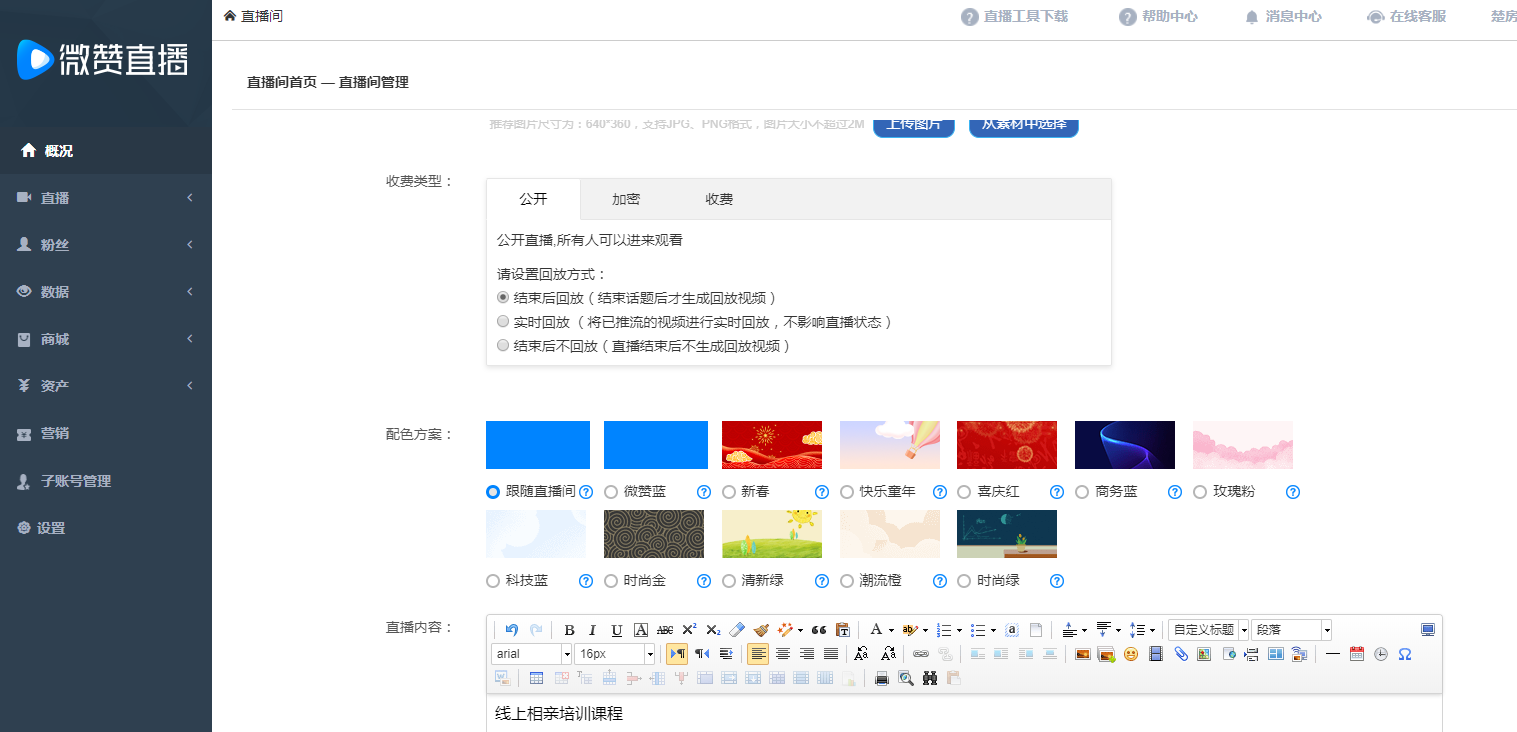This screenshot has width=1517, height=732.
Task: Open 营销 in the sidebar
Action: [106, 434]
